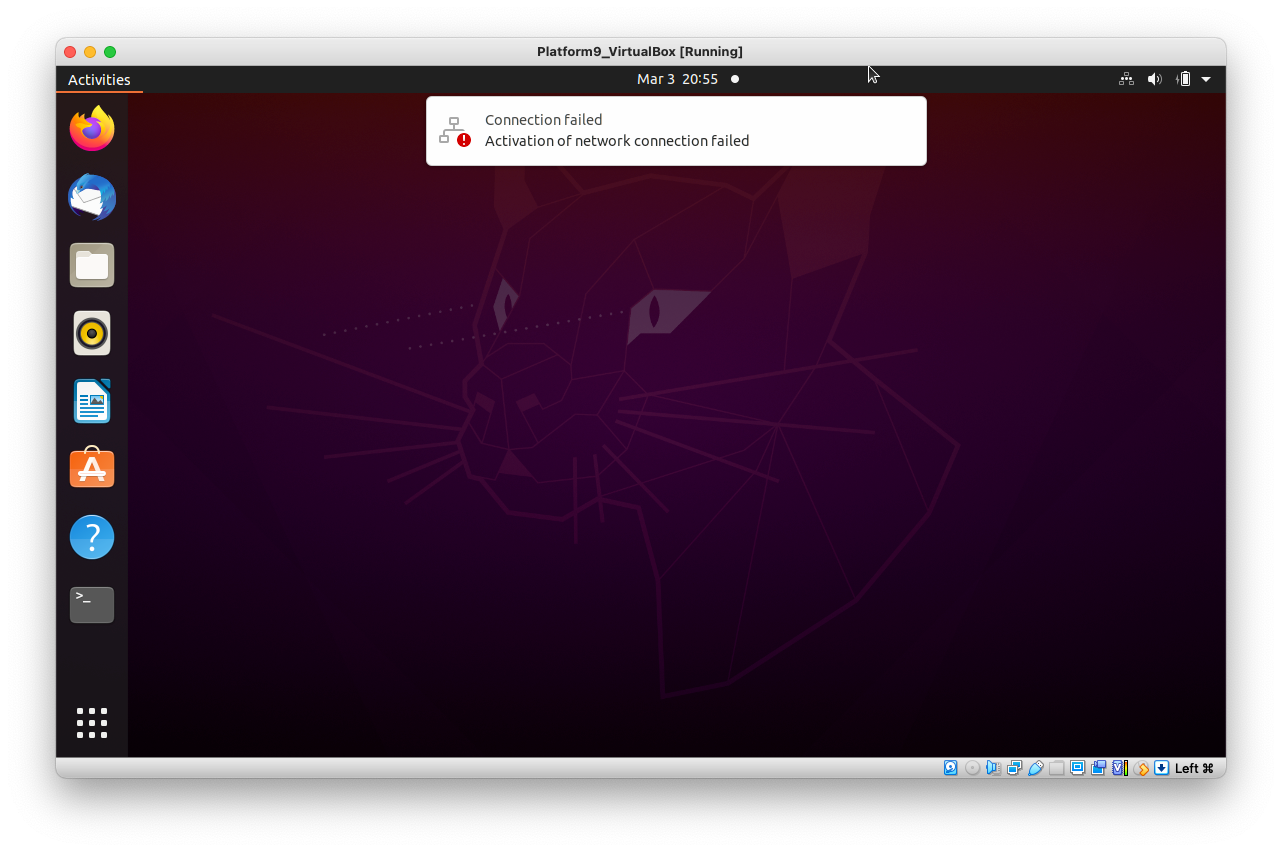This screenshot has width=1282, height=852.
Task: Click VirtualBox audio indicator in status bar
Action: click(993, 768)
